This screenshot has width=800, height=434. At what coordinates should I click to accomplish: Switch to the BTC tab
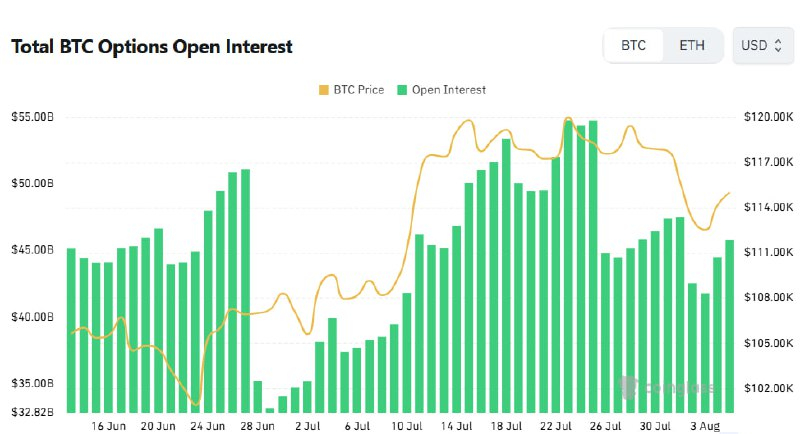633,46
